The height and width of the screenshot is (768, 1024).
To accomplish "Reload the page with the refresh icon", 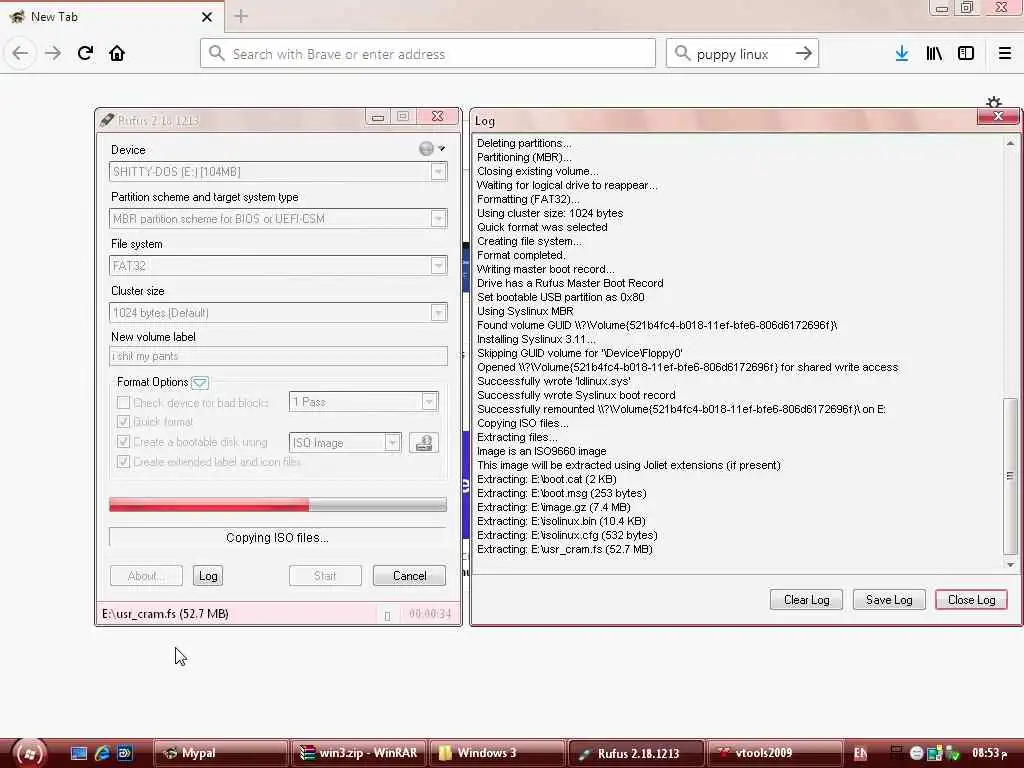I will pos(85,53).
